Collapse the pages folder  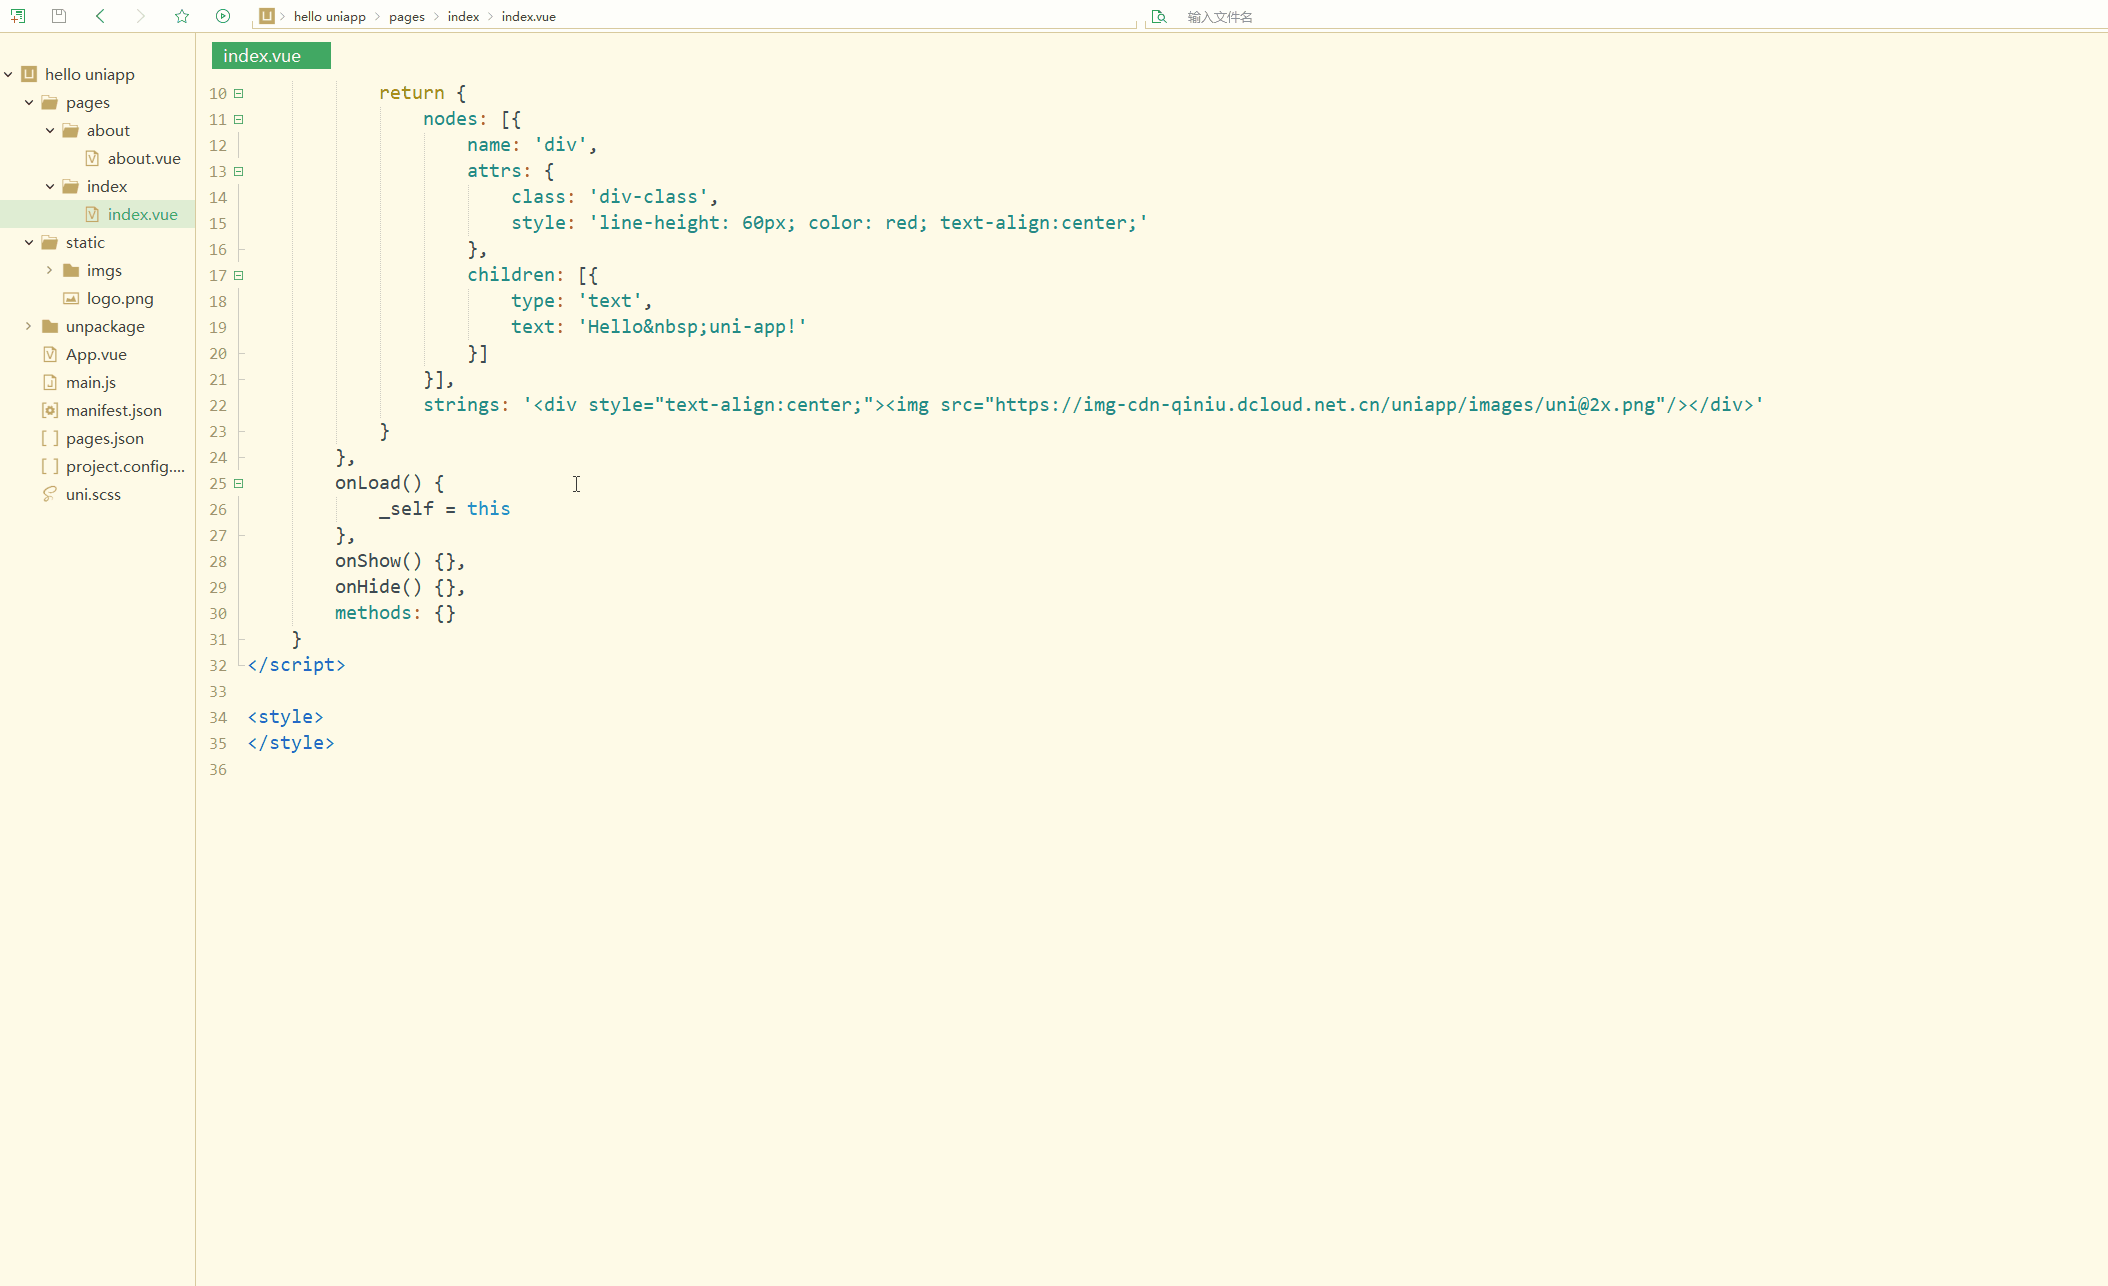29,102
